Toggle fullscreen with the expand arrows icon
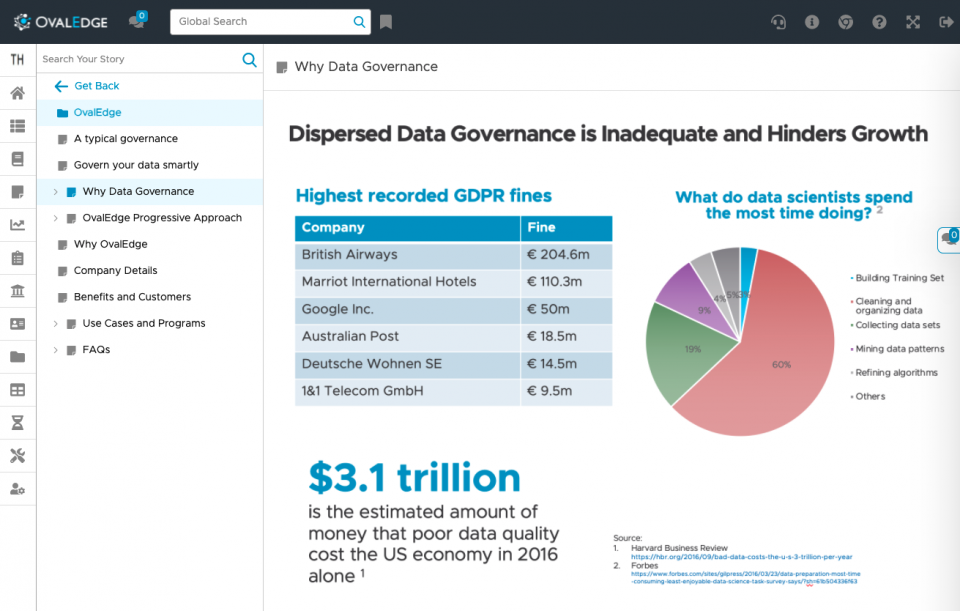960x611 pixels. tap(913, 22)
